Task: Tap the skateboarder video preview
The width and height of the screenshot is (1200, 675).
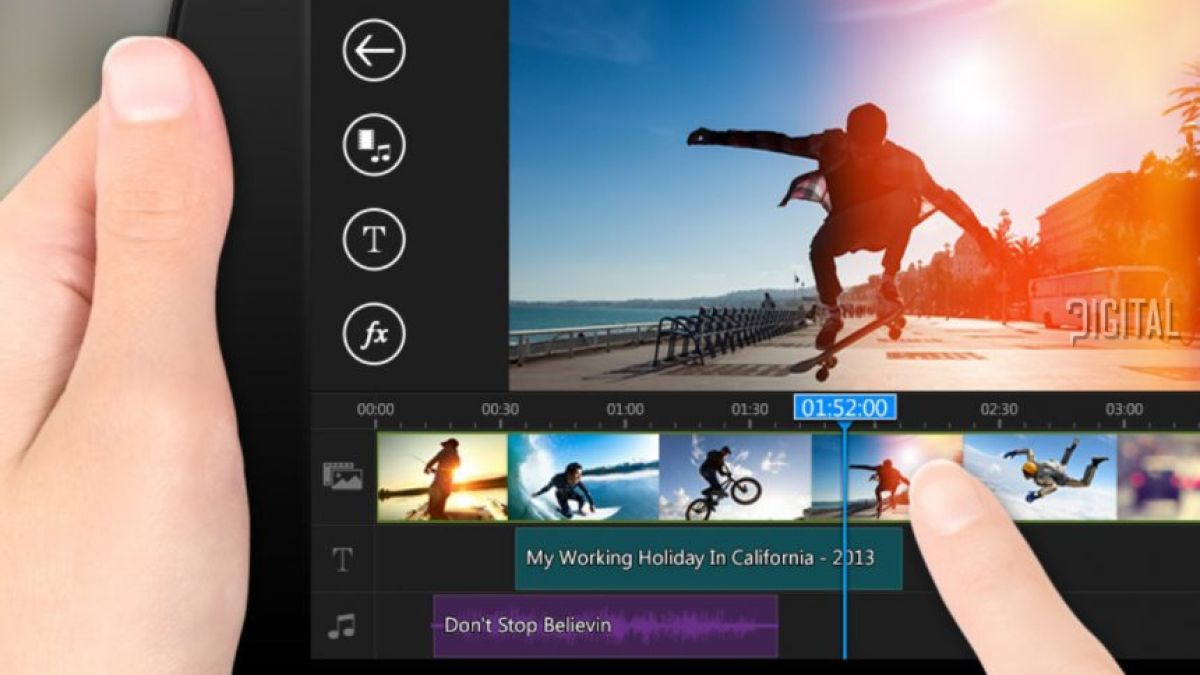Action: tap(854, 195)
